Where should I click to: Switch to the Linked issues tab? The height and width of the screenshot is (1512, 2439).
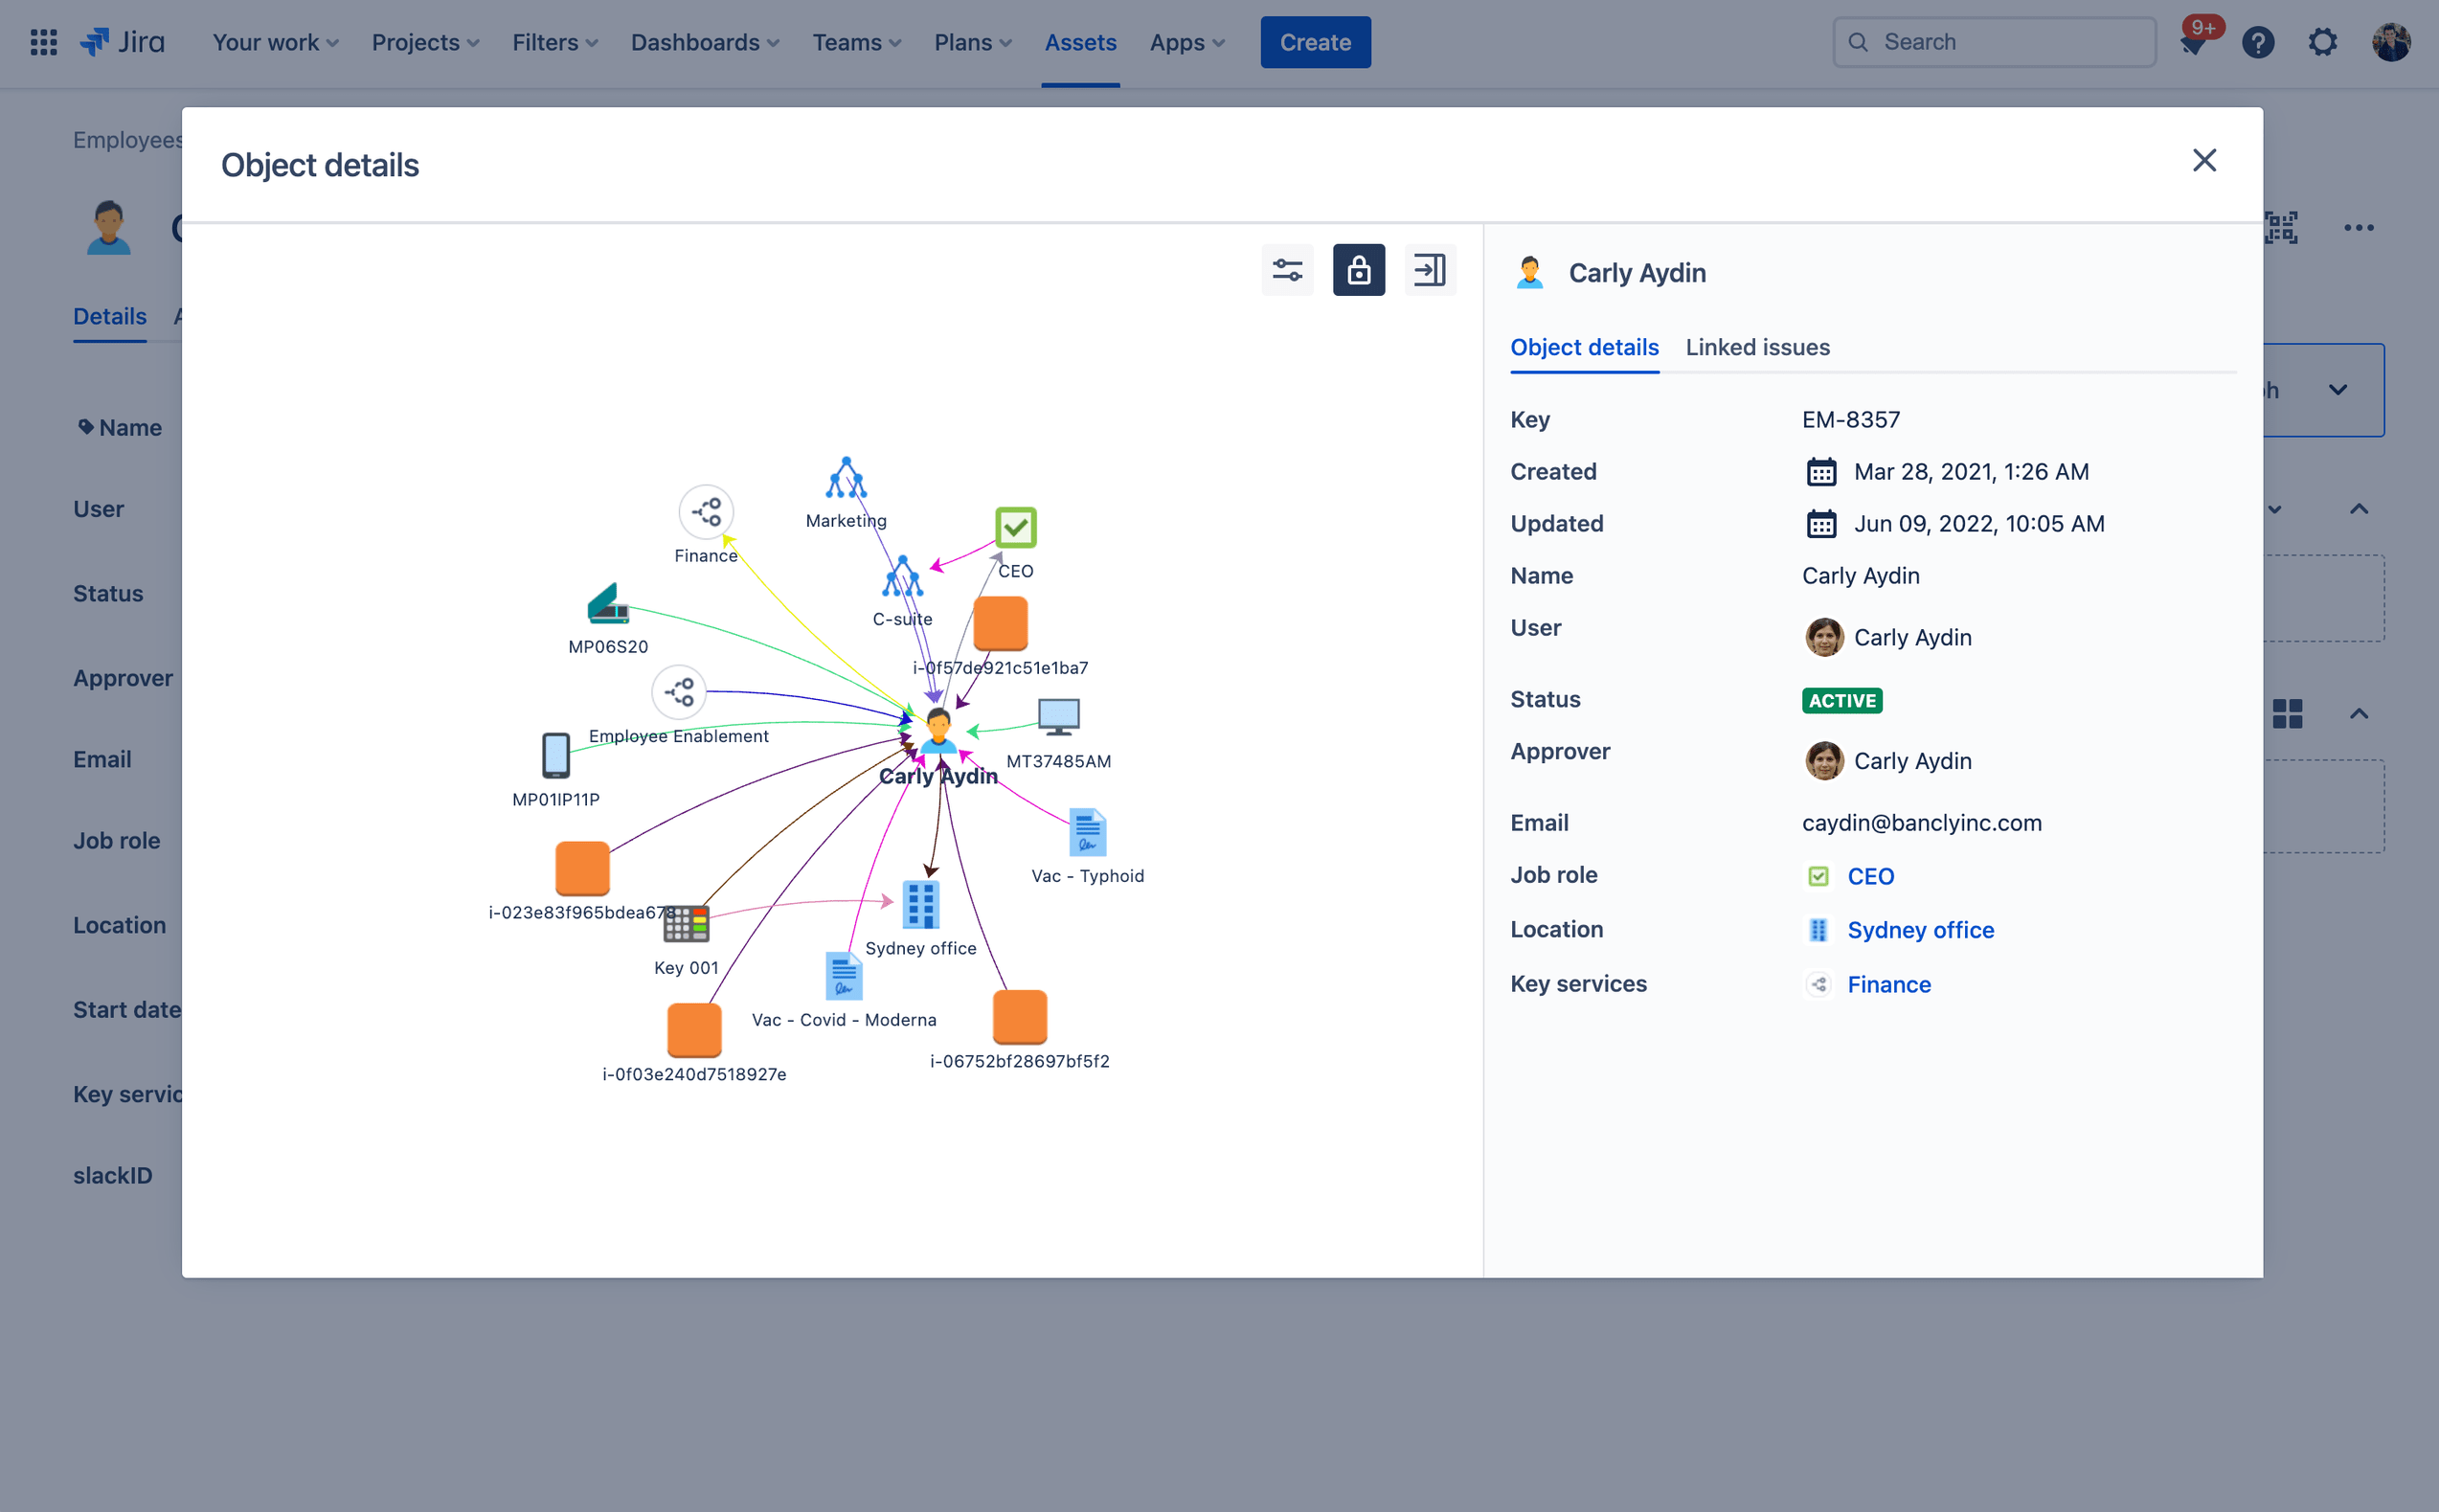click(1758, 345)
